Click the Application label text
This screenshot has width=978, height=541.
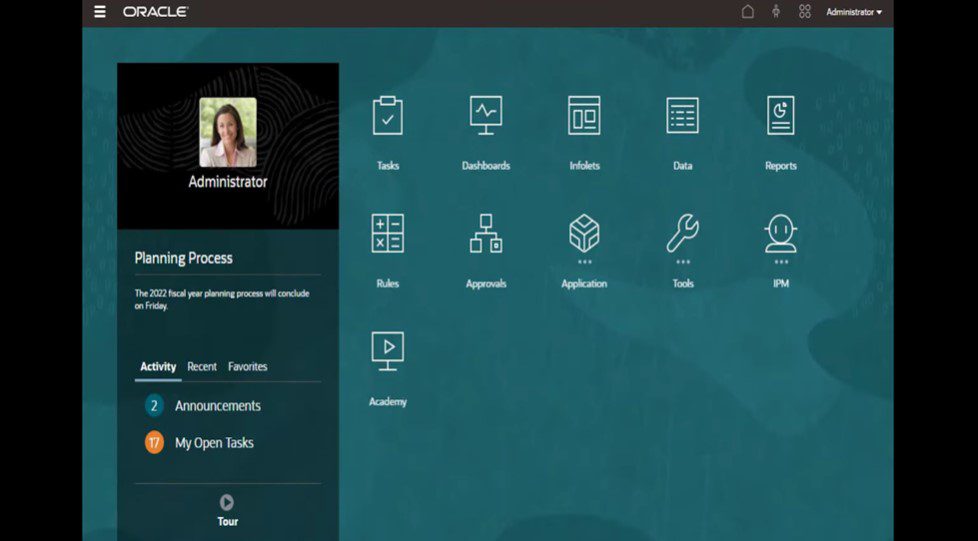pyautogui.click(x=584, y=284)
